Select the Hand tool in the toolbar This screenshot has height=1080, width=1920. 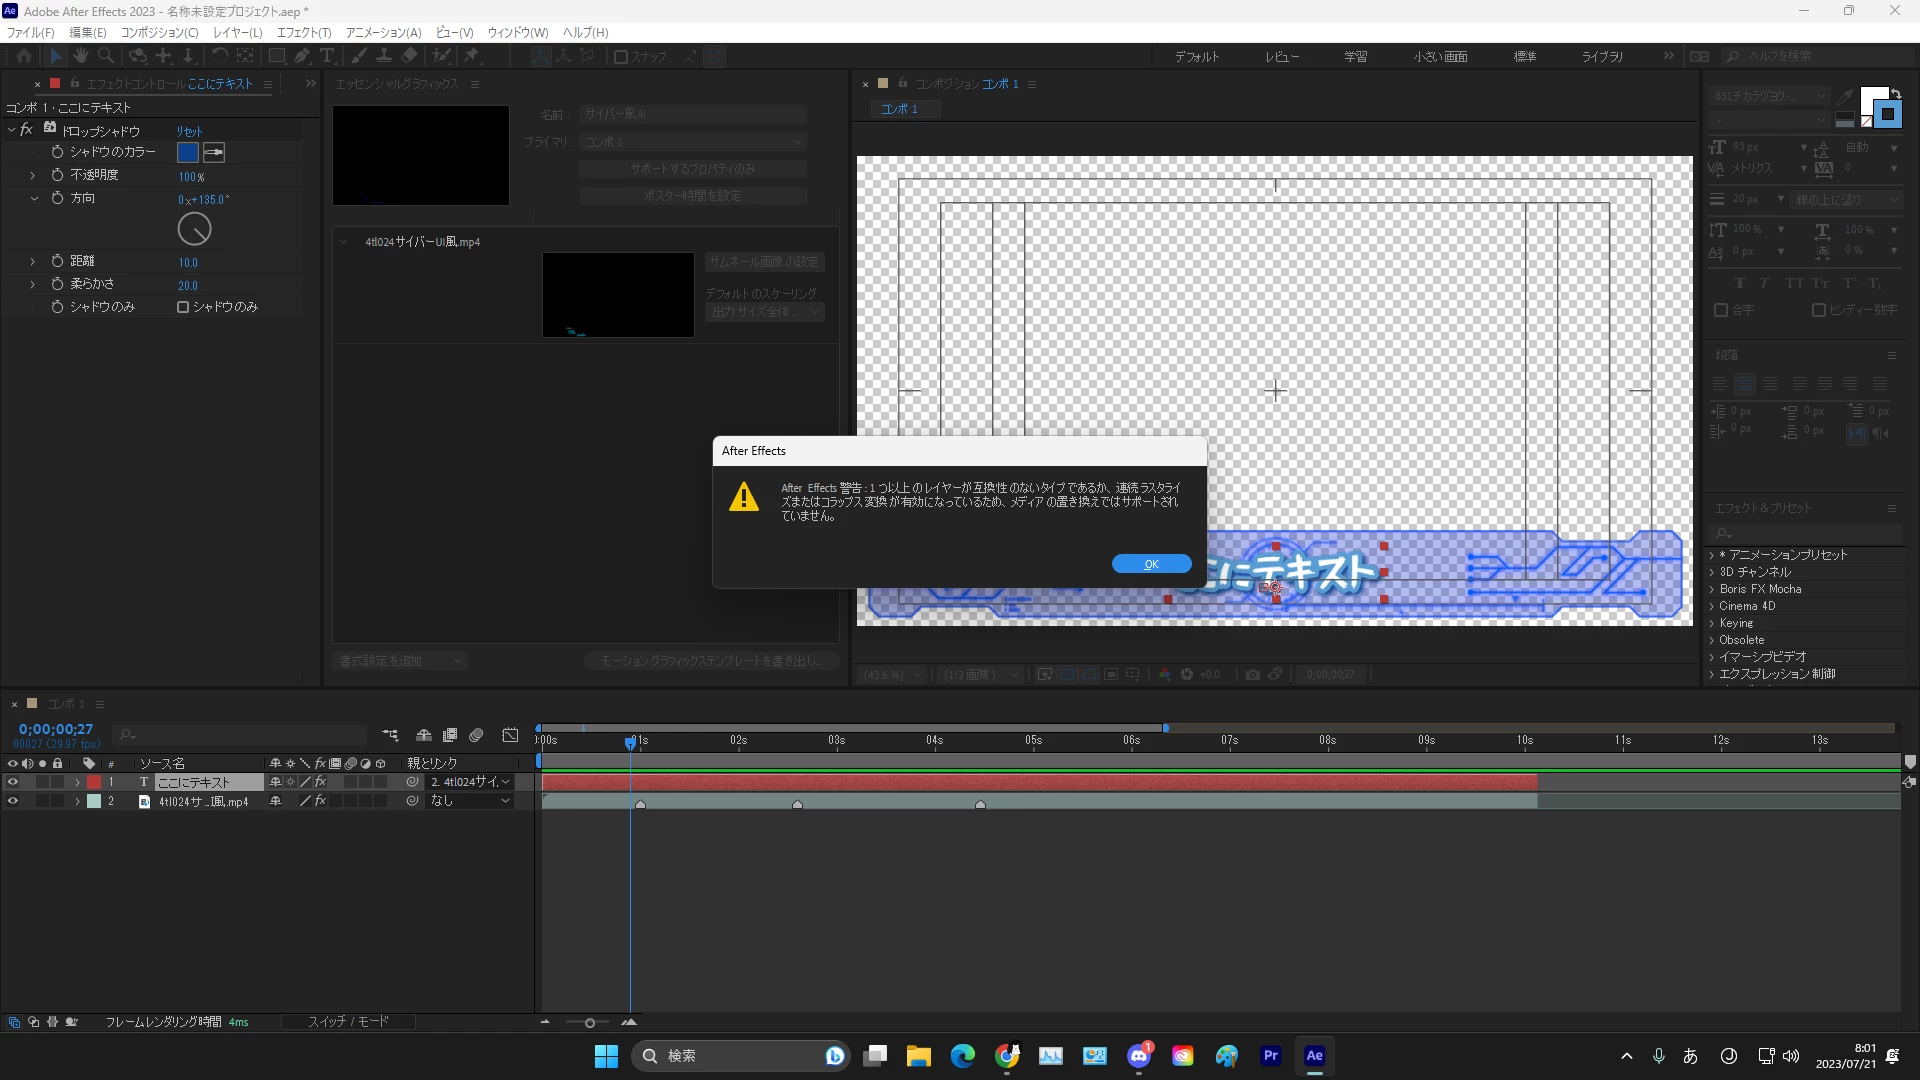pyautogui.click(x=81, y=57)
